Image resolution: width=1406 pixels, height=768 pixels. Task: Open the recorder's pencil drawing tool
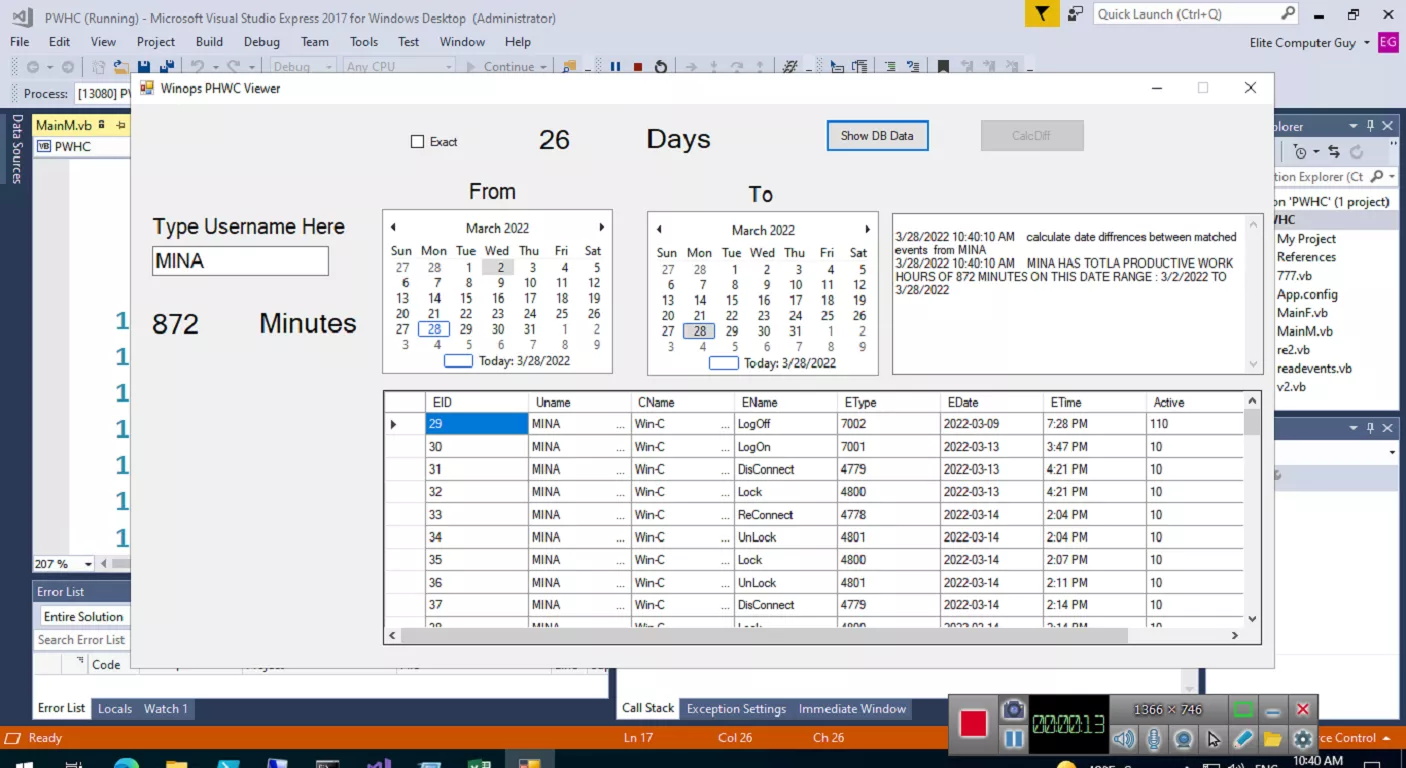click(x=1243, y=739)
